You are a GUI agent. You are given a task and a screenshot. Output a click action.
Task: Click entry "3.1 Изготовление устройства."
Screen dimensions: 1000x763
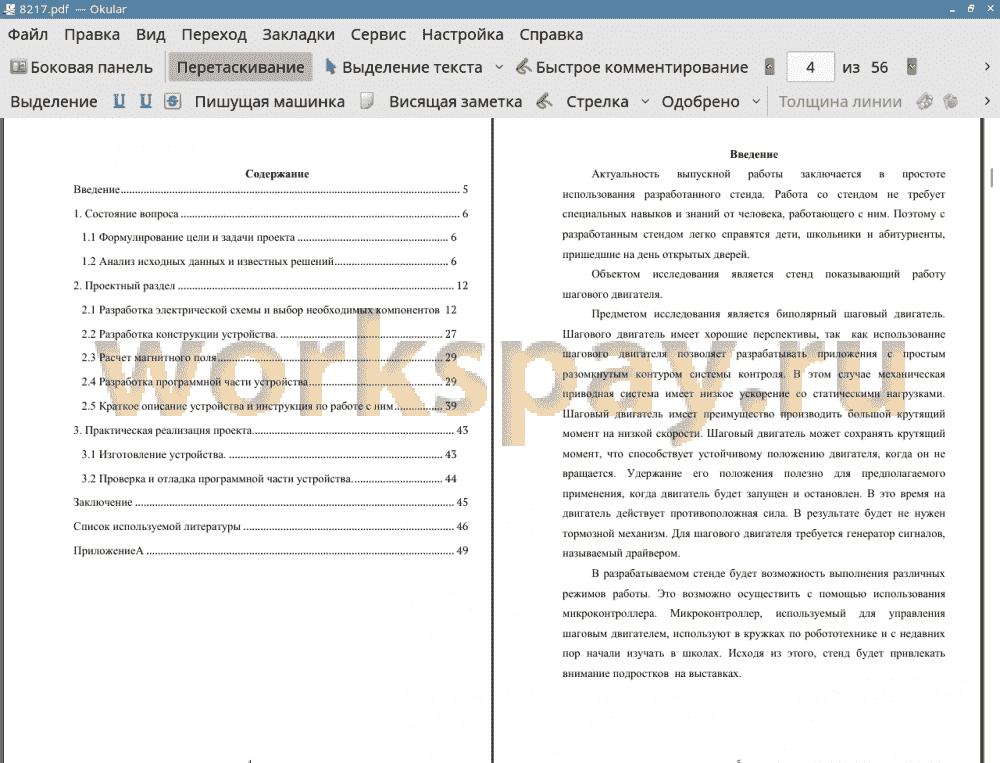(269, 454)
